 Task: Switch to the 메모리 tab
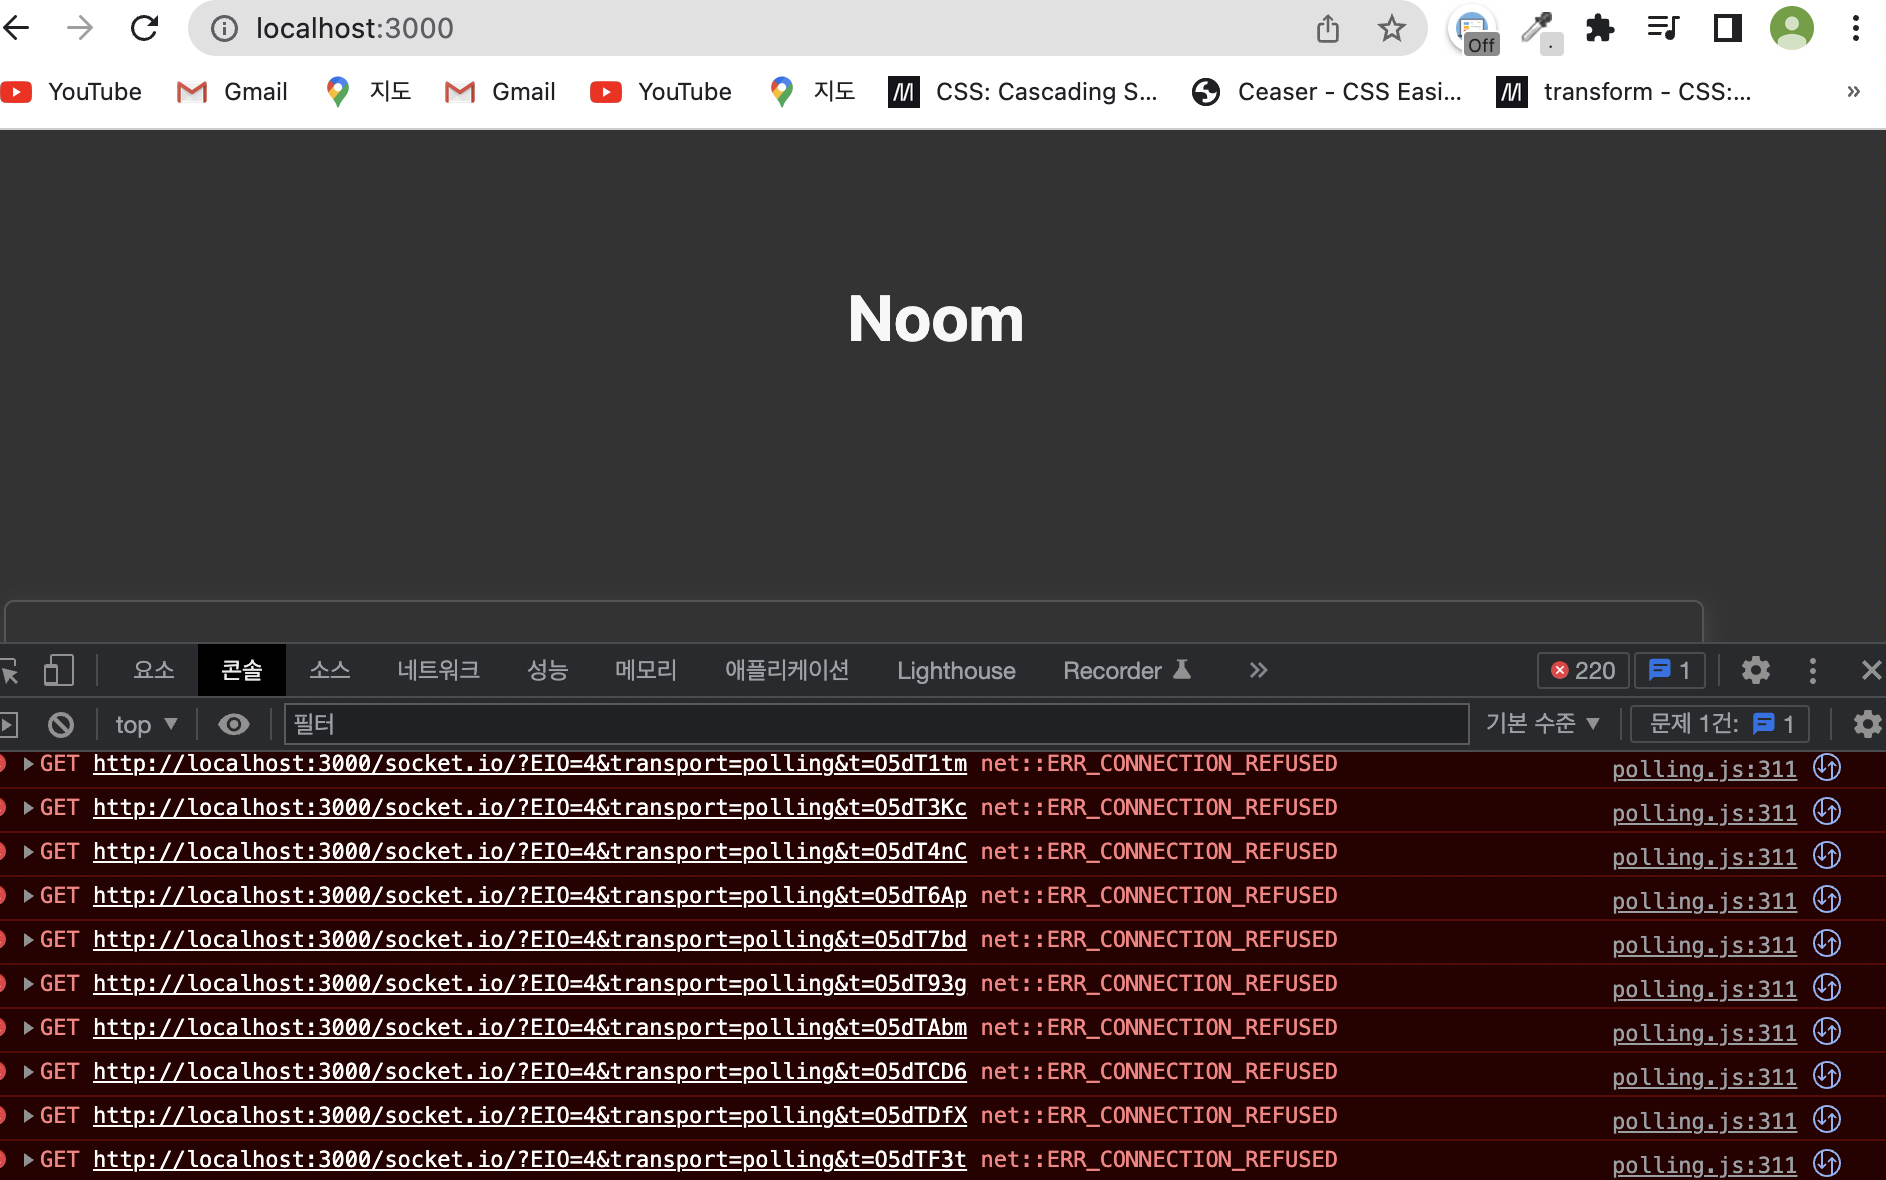[646, 670]
